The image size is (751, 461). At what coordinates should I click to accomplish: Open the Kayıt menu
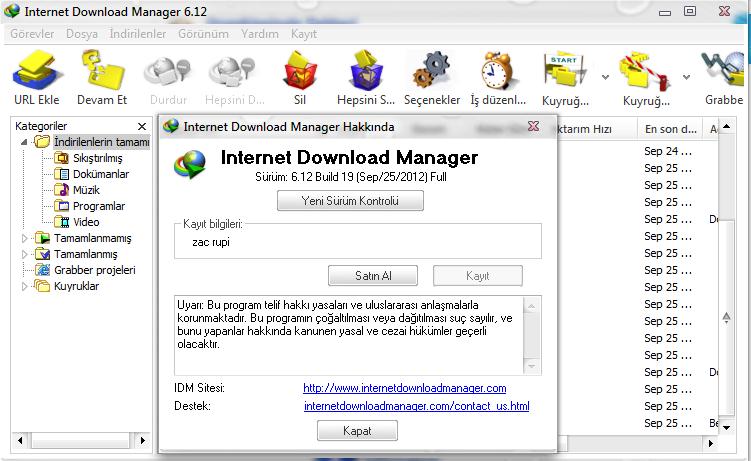(x=304, y=34)
